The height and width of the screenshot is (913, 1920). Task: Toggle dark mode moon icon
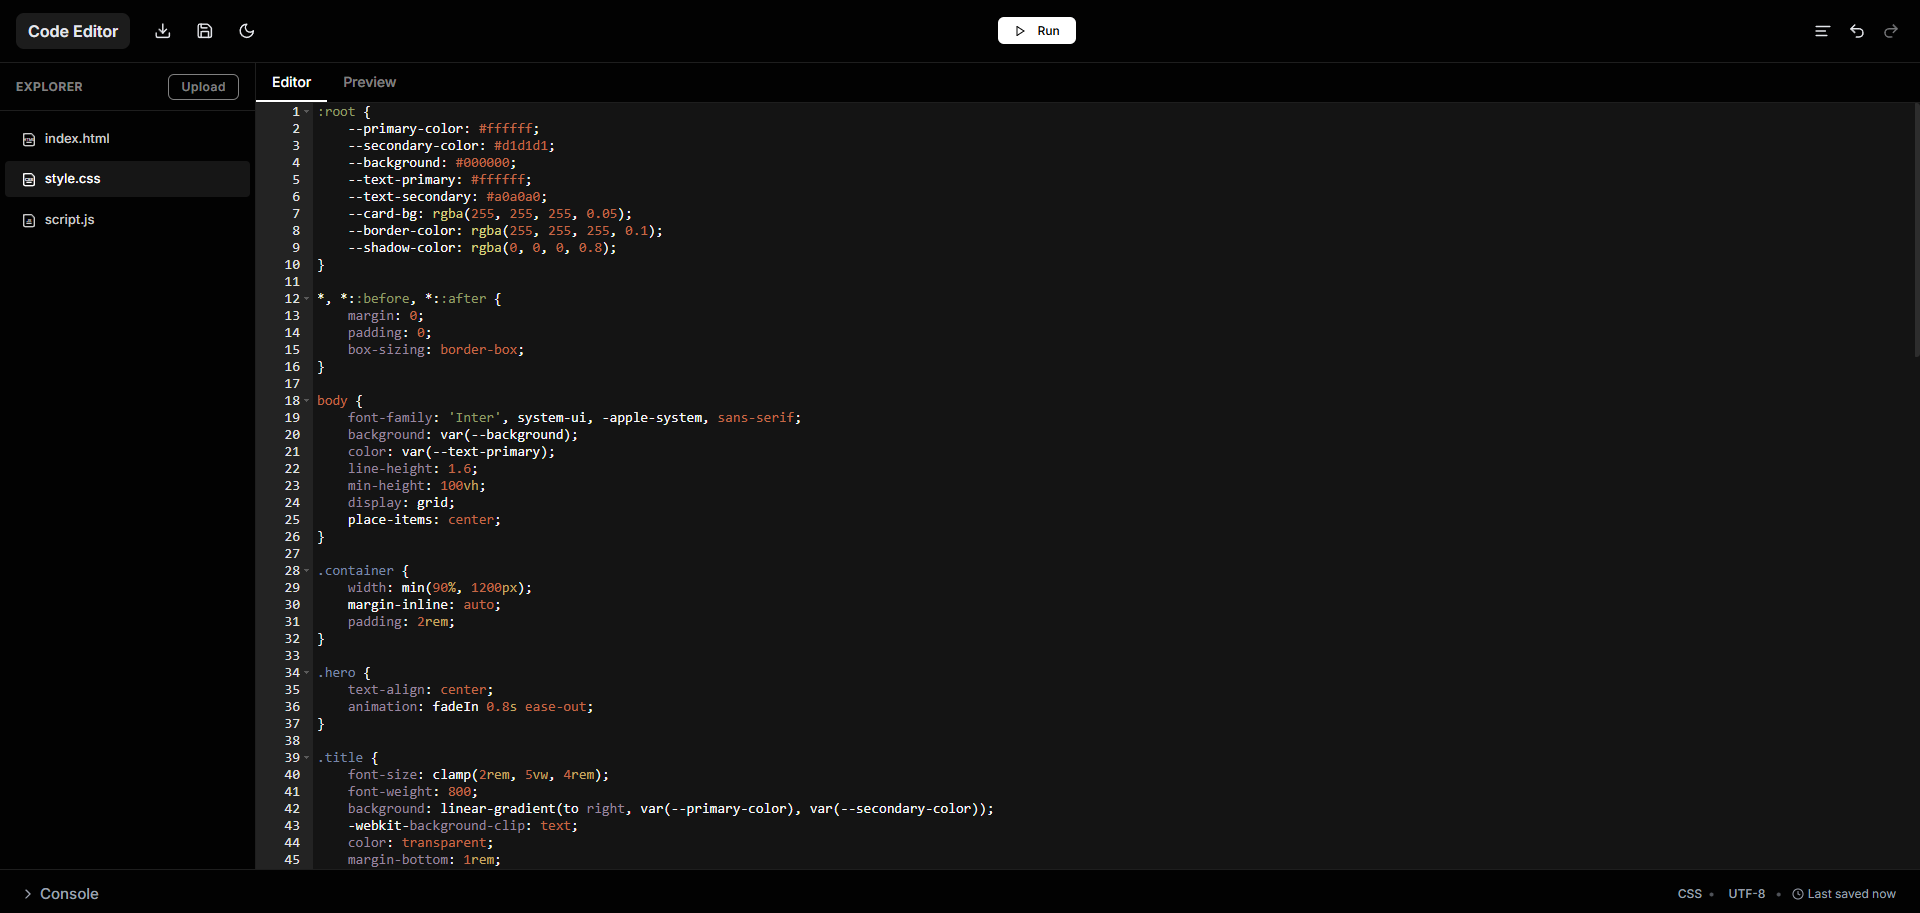(247, 31)
